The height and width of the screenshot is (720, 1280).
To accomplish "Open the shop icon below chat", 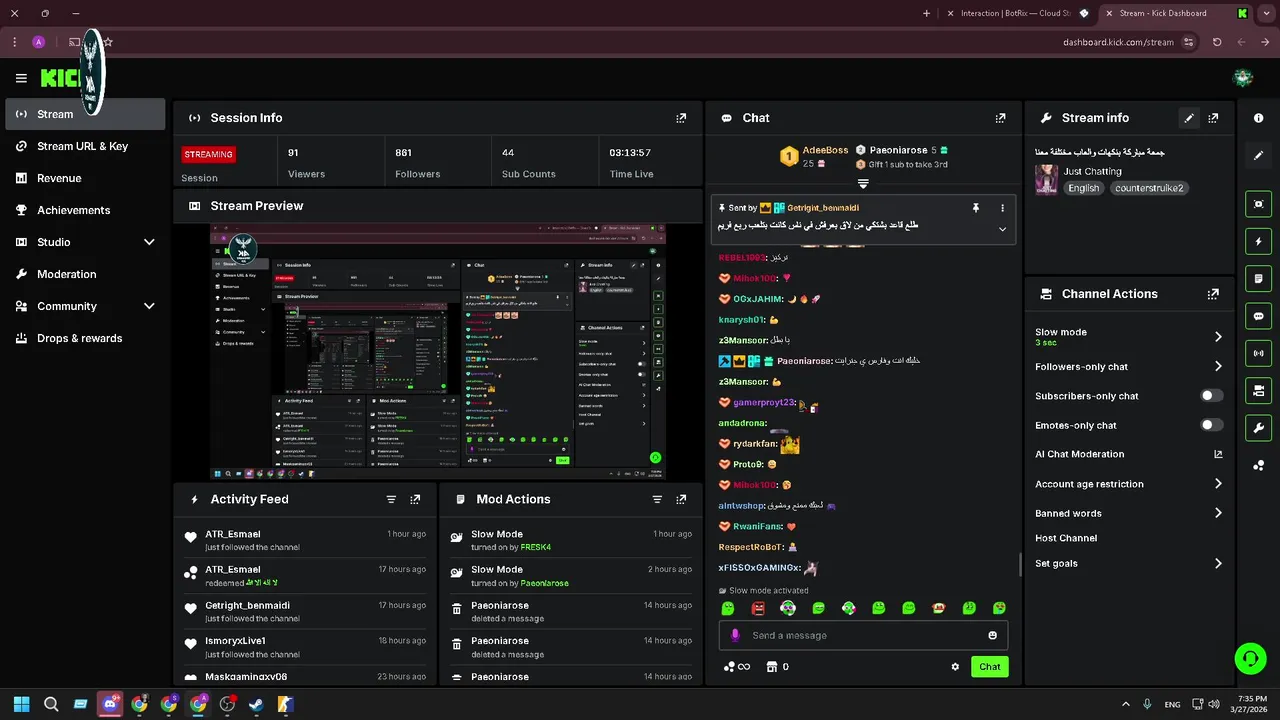I will click(x=771, y=667).
